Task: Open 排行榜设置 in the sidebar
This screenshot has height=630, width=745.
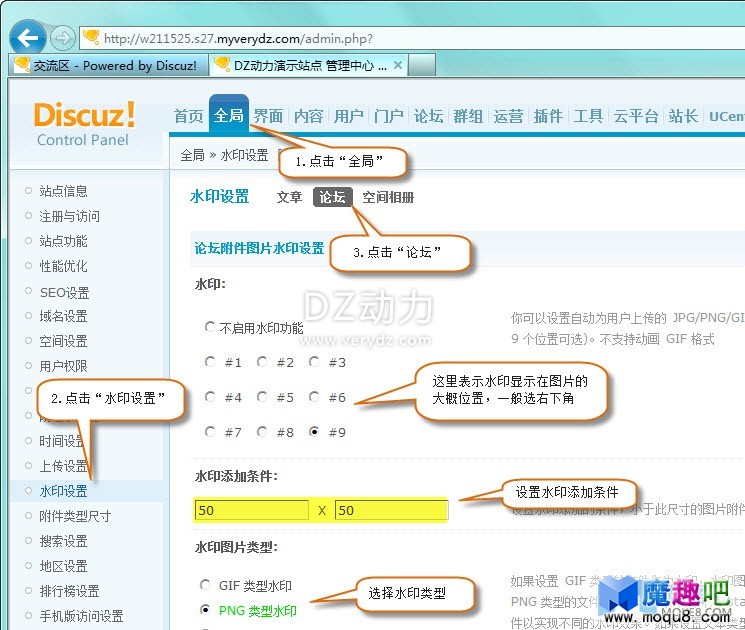Action: pos(69,591)
